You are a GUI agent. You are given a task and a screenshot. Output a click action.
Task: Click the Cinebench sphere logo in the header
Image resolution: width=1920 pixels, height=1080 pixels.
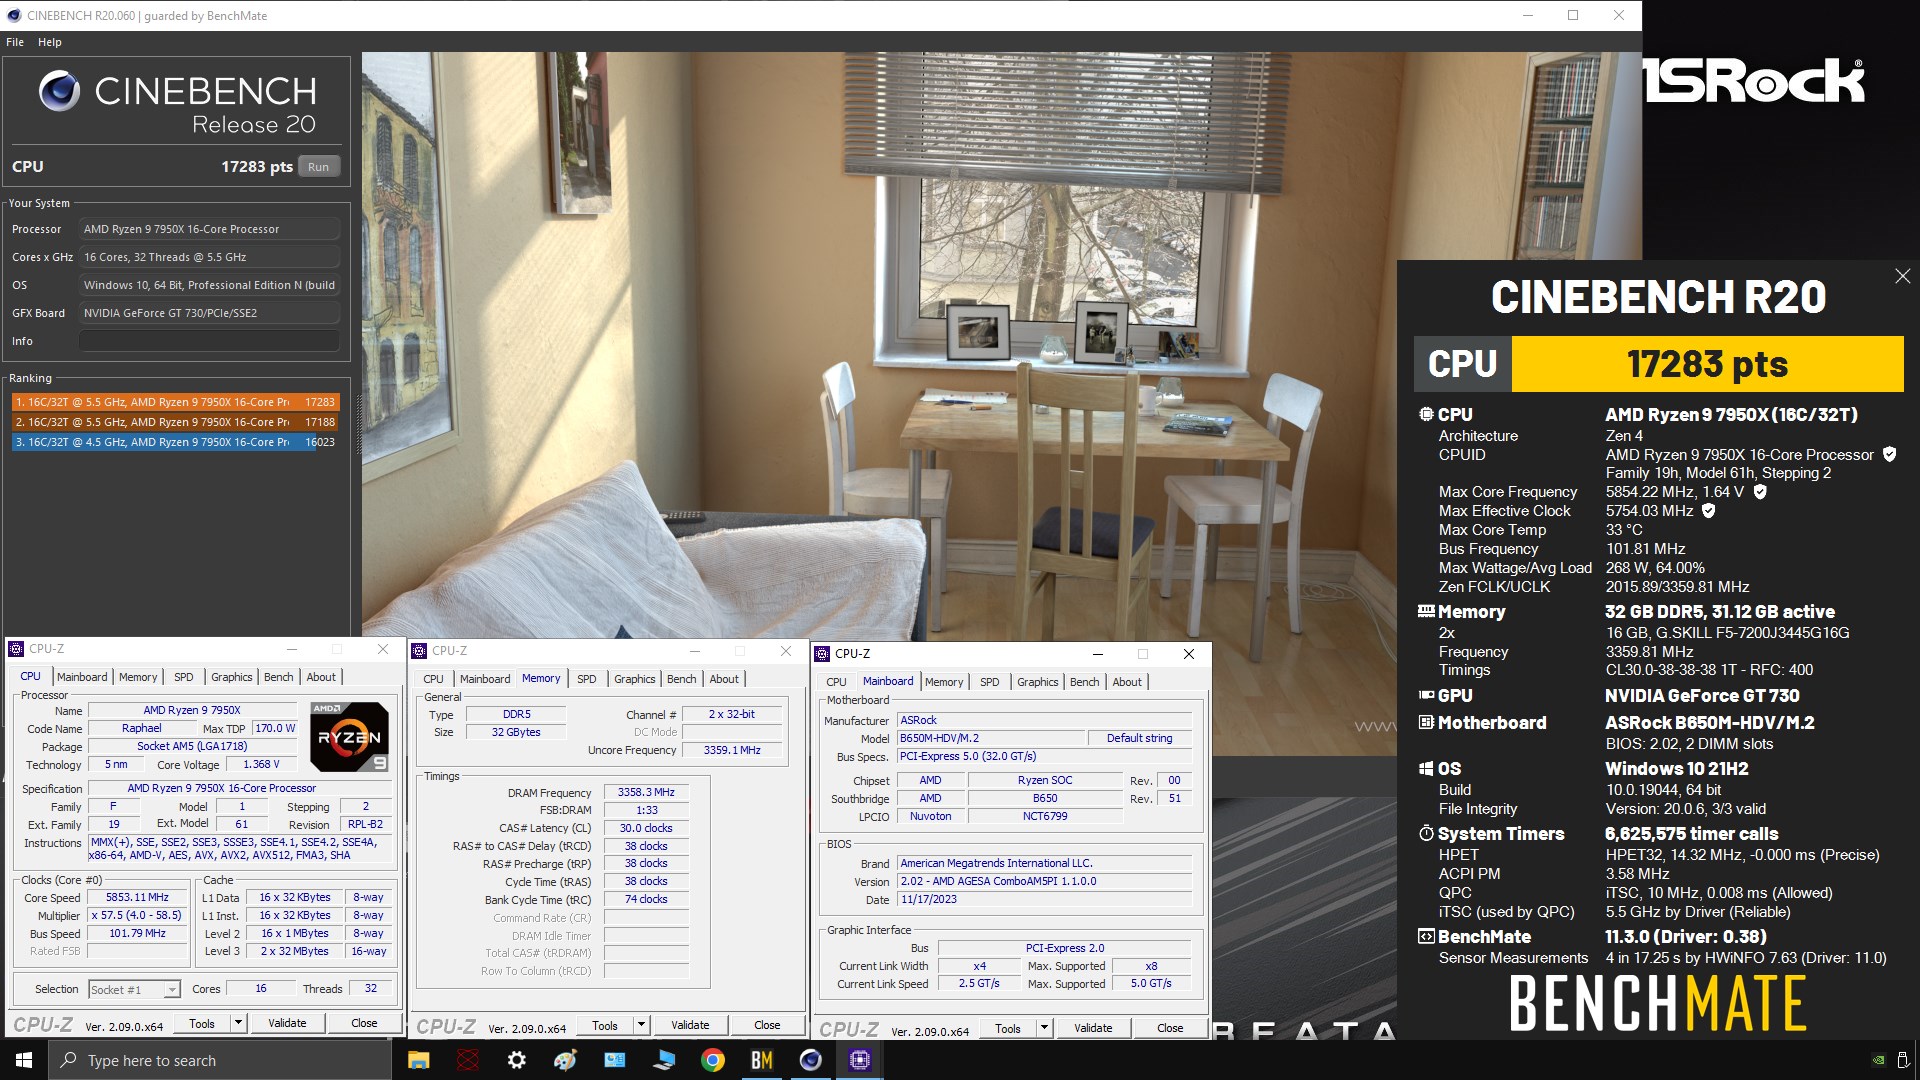(59, 91)
